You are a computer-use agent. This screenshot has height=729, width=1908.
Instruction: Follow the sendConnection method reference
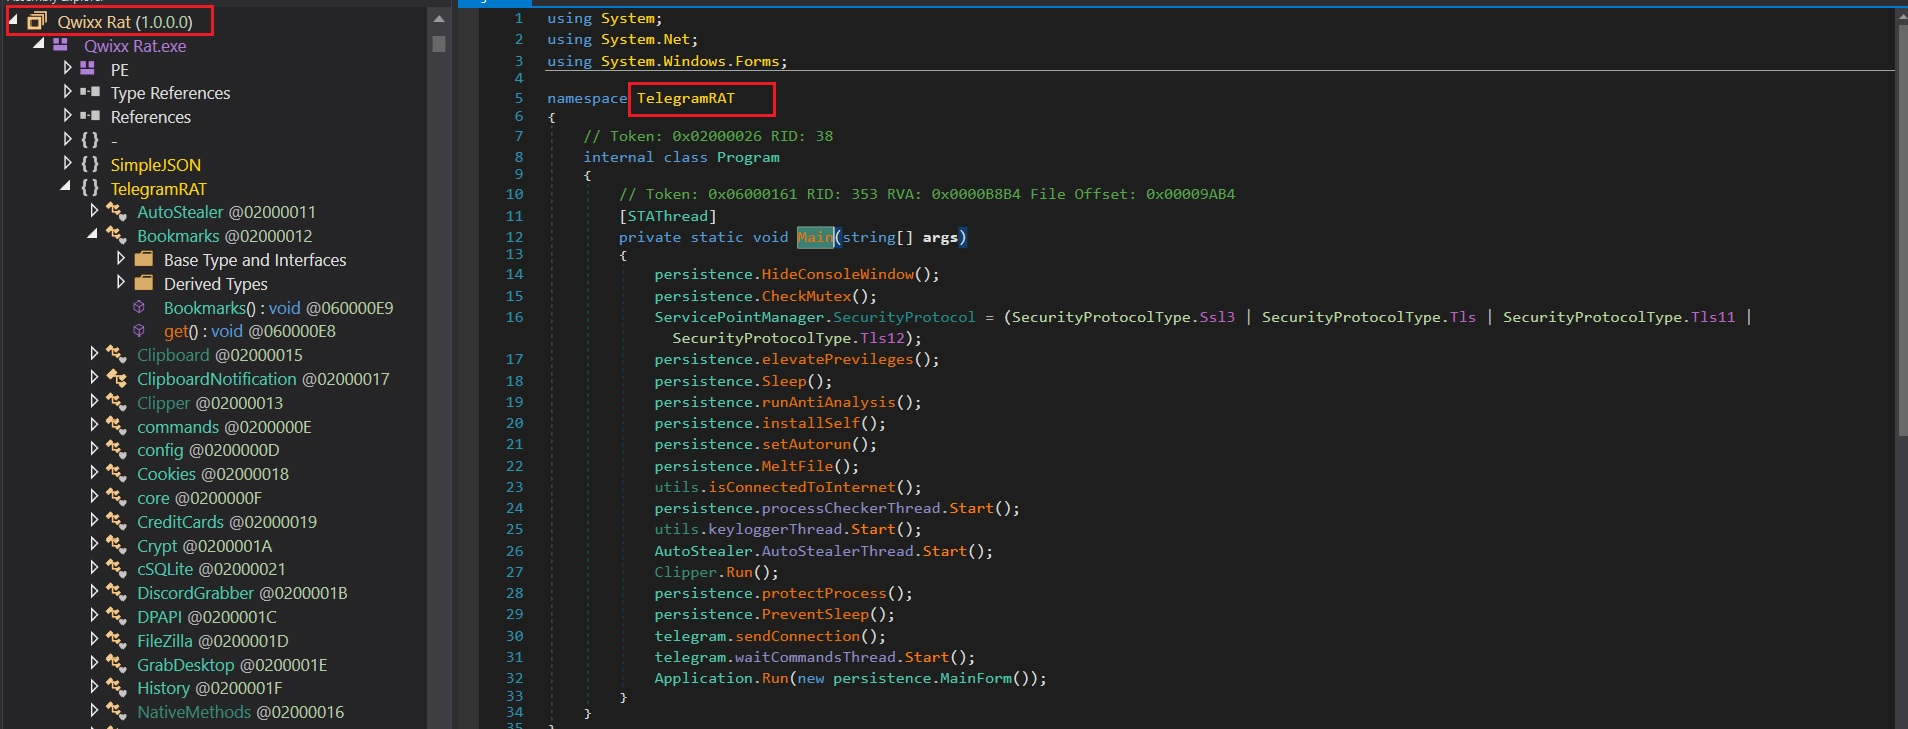[x=797, y=636]
